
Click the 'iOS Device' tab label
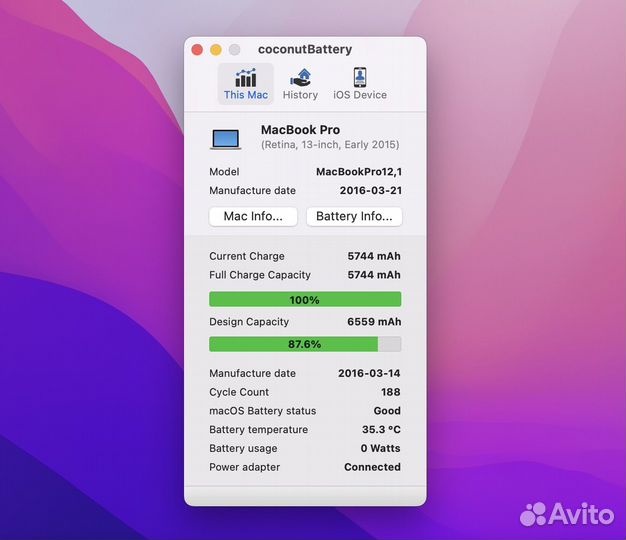[360, 95]
